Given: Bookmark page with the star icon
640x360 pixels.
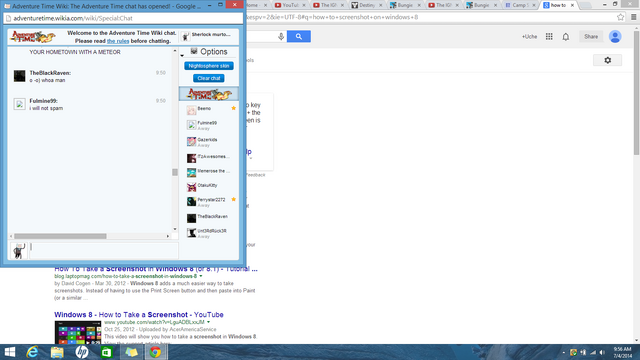Looking at the screenshot, I should click(620, 17).
